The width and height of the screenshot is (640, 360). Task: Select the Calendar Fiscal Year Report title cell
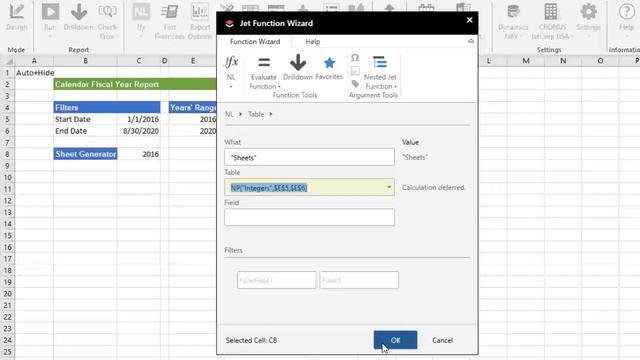(135, 84)
